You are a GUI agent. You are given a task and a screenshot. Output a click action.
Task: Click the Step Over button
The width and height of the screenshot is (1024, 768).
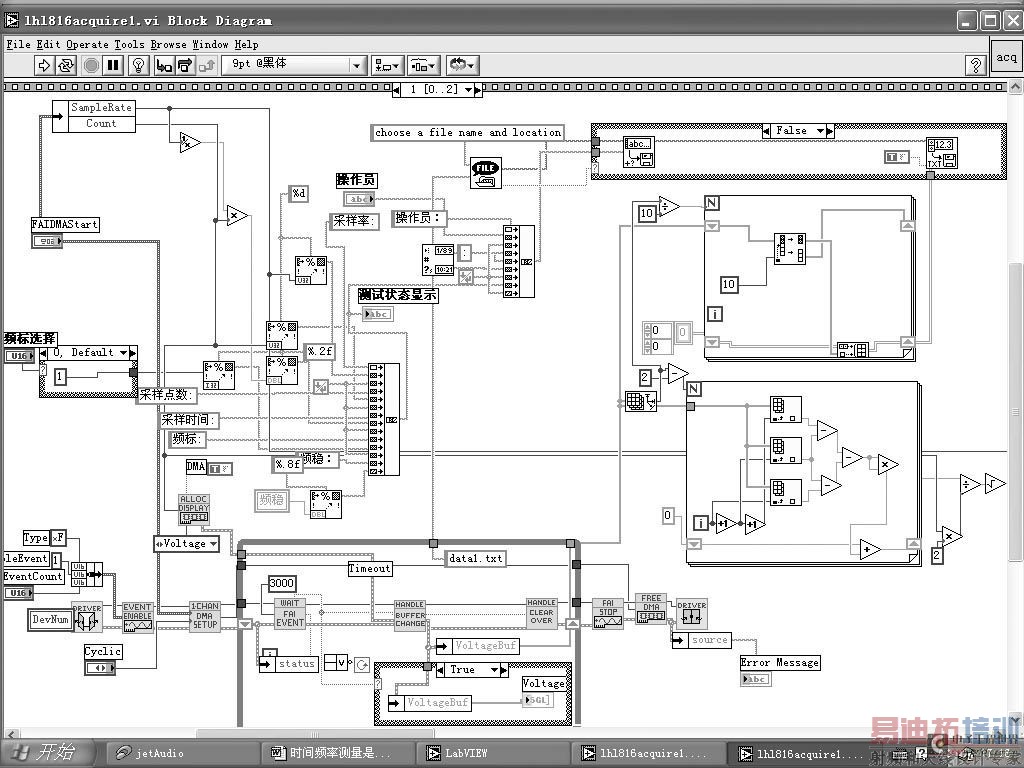(x=185, y=65)
